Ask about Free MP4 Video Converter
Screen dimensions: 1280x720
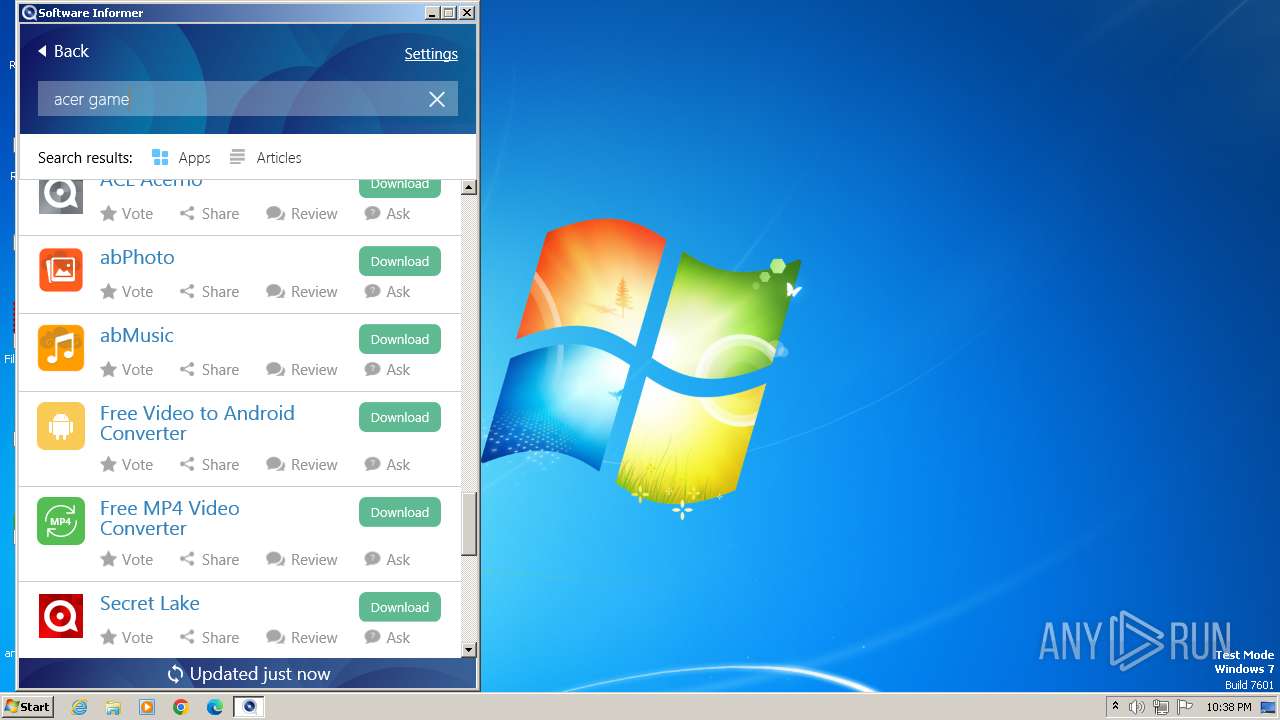(x=388, y=560)
